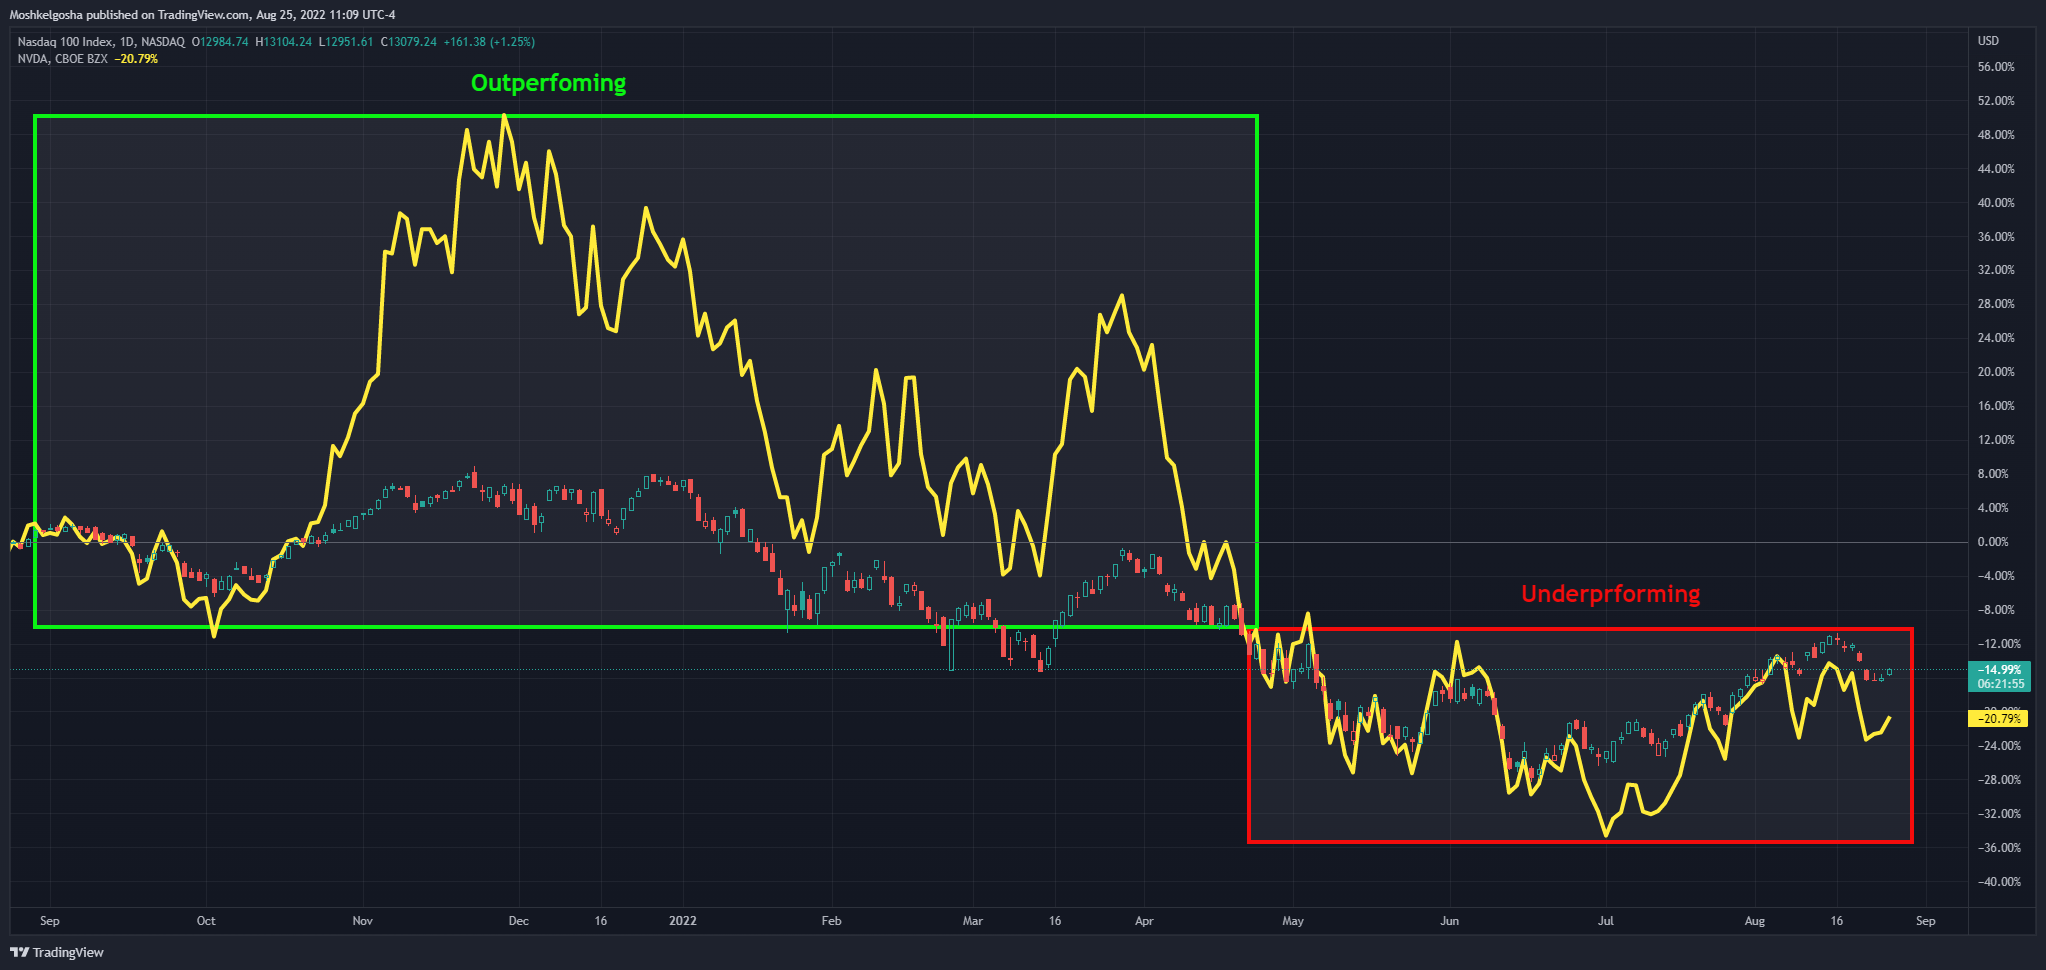The height and width of the screenshot is (970, 2046).
Task: Click the Feb label on the time axis
Action: coord(831,921)
